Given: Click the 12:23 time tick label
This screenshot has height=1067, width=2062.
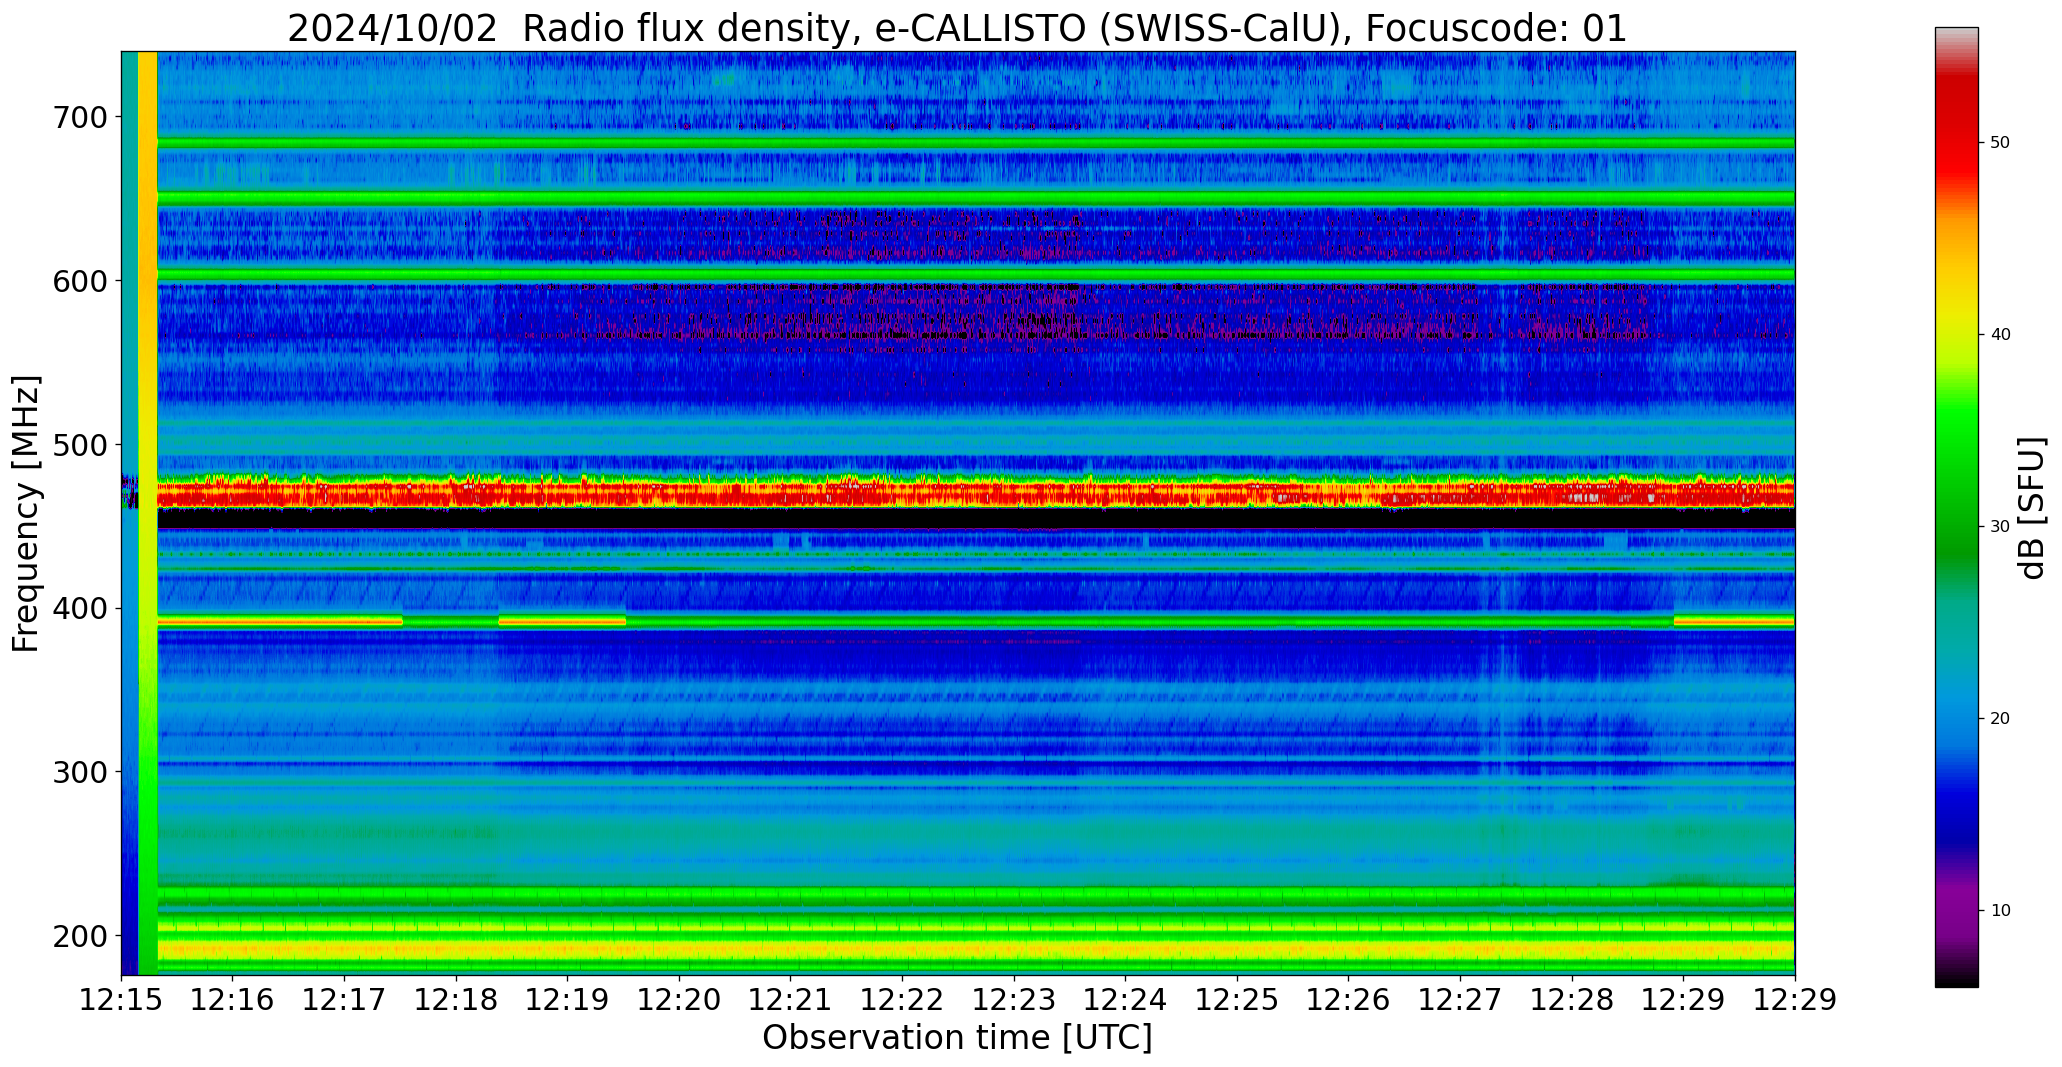Looking at the screenshot, I should pyautogui.click(x=1014, y=1000).
